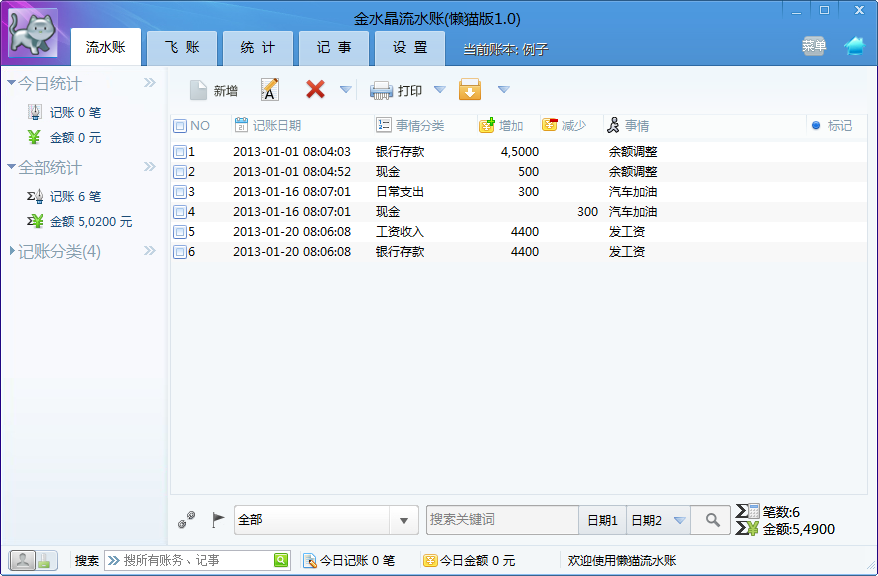878x576 pixels.
Task: Check the checkbox for record 1
Action: pos(180,152)
